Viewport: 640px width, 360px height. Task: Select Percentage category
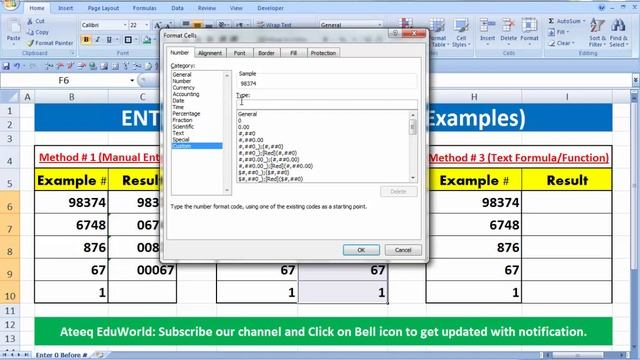pyautogui.click(x=186, y=113)
